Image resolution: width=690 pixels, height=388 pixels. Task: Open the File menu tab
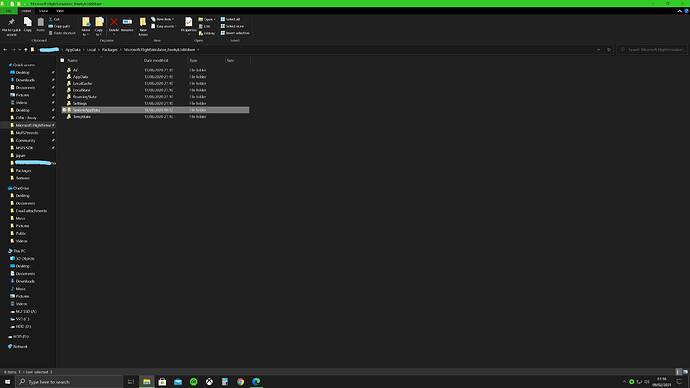[x=8, y=11]
